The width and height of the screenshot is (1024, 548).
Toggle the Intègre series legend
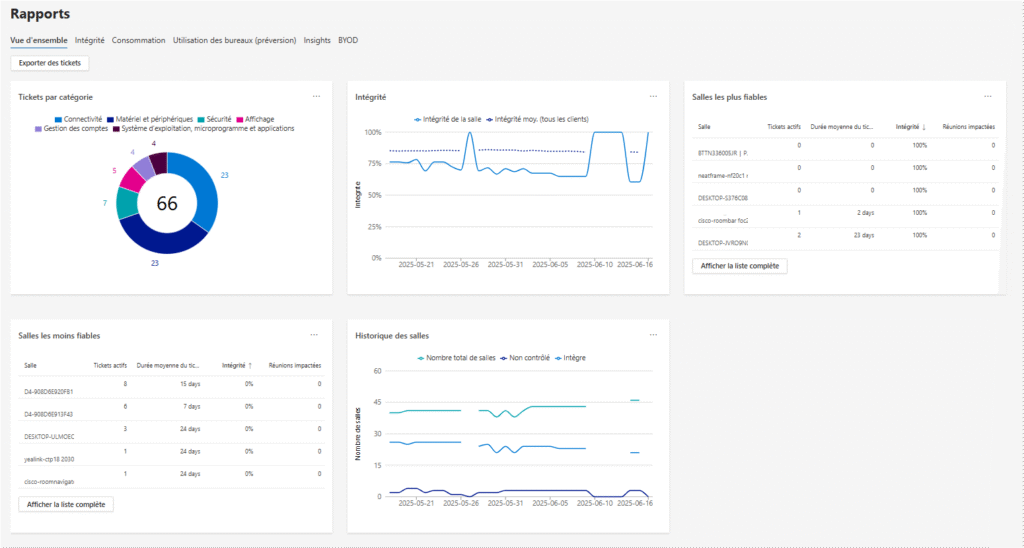[570, 358]
